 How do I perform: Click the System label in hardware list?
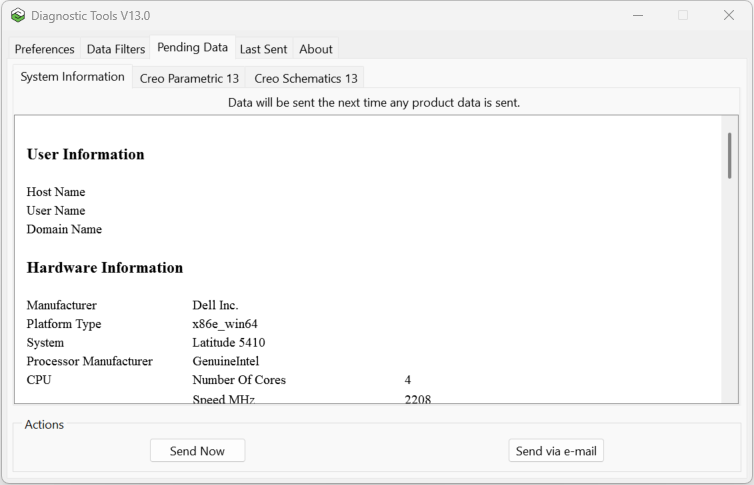pos(45,343)
